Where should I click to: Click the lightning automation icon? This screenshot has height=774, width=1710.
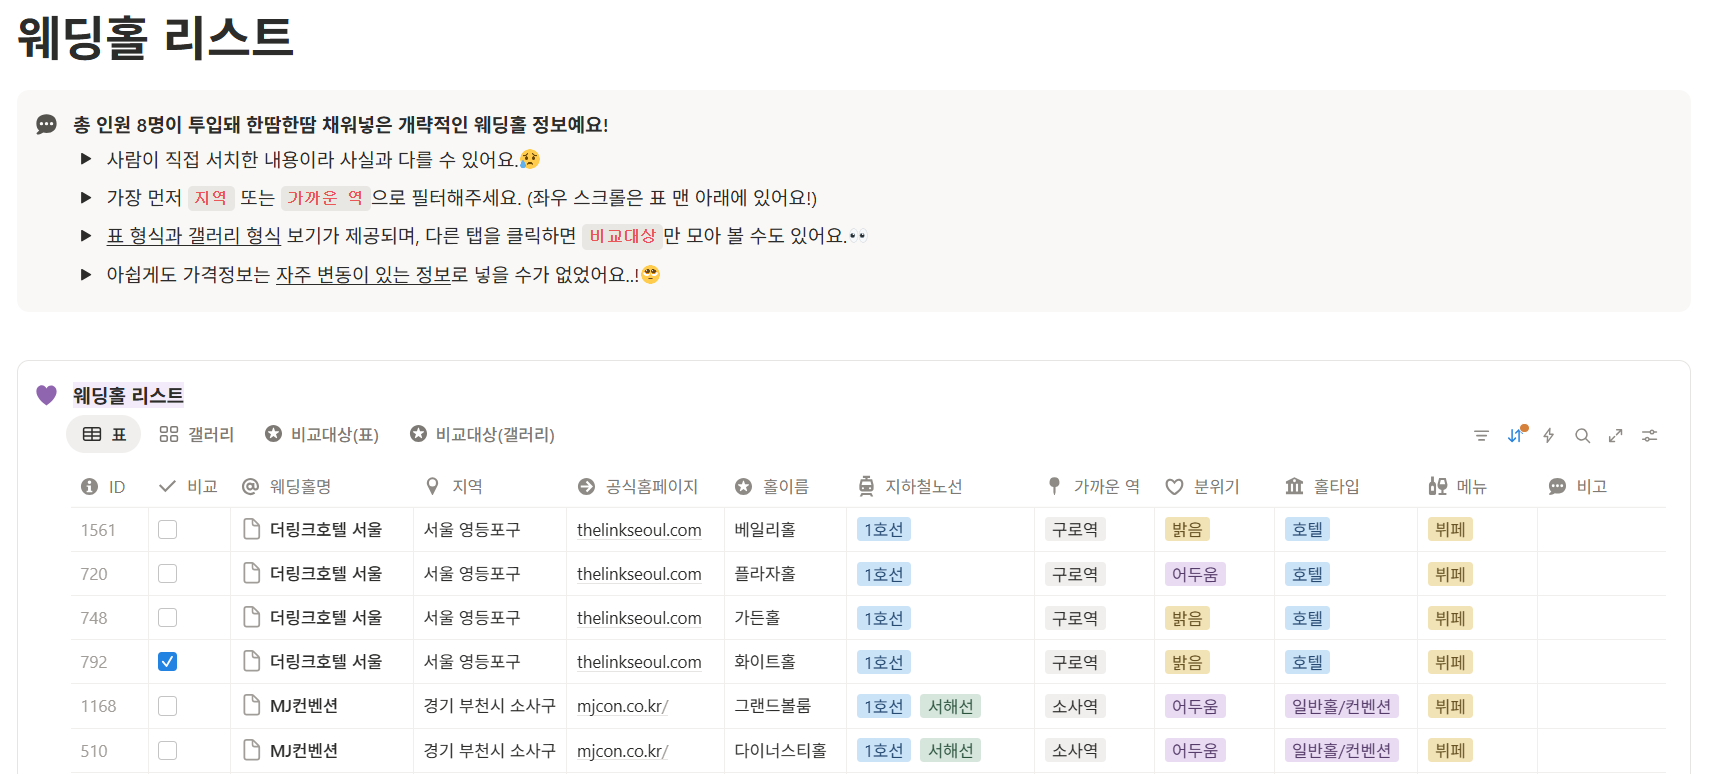[1549, 435]
